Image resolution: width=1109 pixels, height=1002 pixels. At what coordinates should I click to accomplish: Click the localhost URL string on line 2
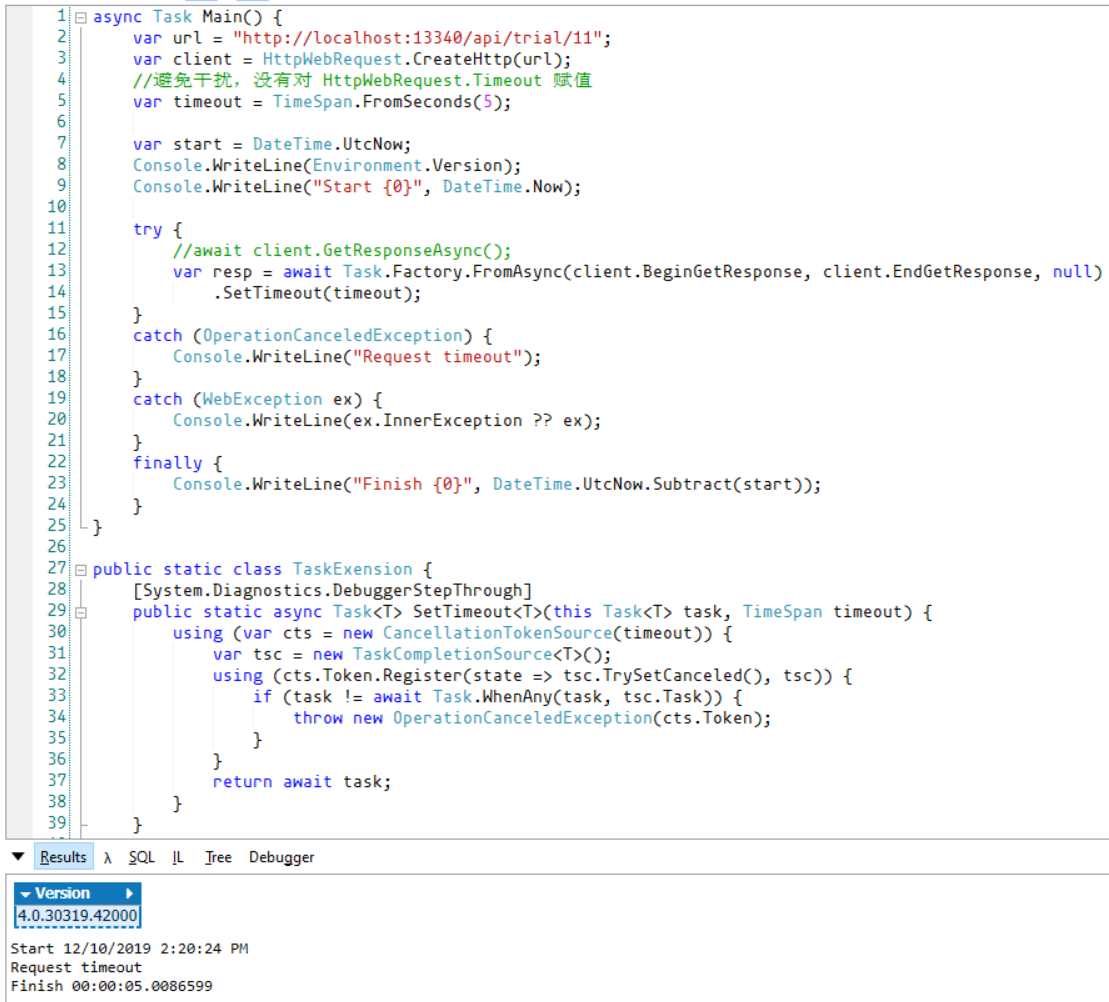tap(417, 38)
